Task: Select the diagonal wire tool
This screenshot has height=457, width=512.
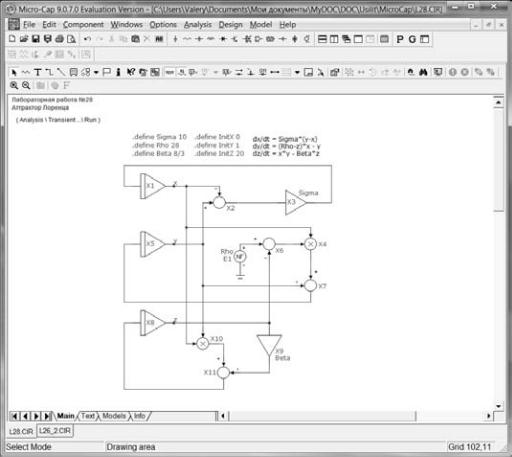Action: [x=61, y=72]
